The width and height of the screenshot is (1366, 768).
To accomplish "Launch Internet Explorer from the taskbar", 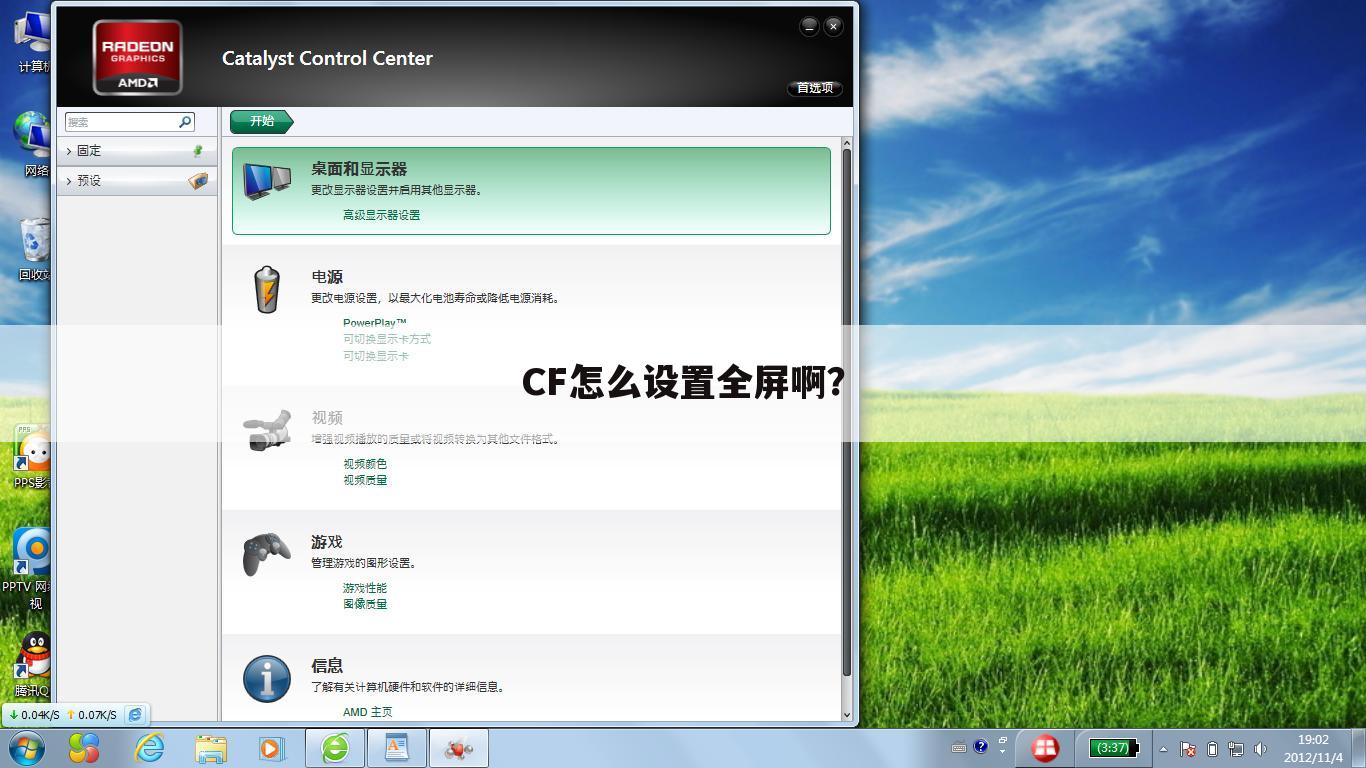I will [149, 748].
